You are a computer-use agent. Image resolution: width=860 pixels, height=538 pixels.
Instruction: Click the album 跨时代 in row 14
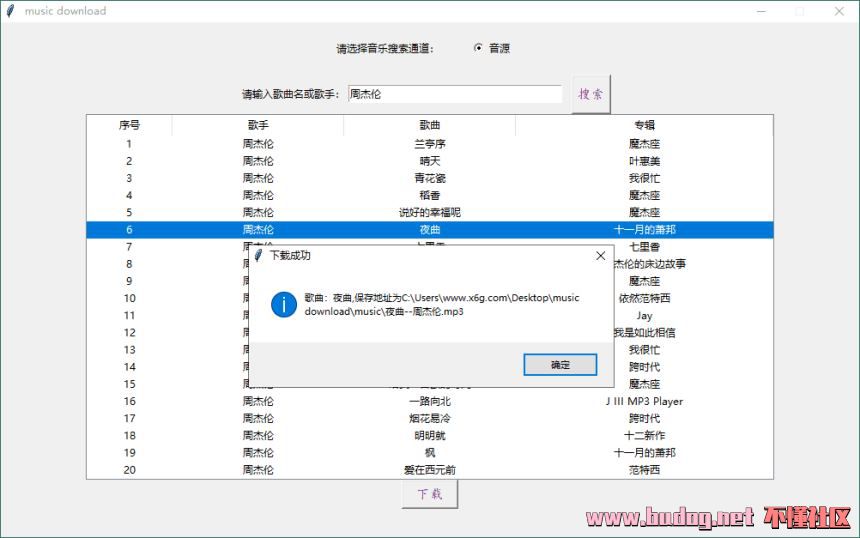(x=644, y=367)
